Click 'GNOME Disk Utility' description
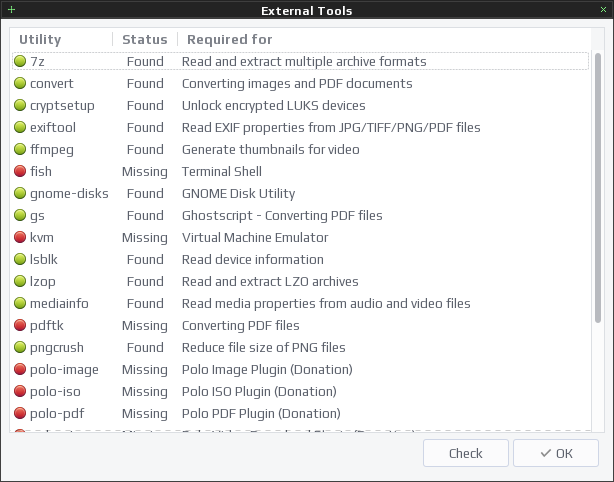Screen dimensions: 614x482 coord(238,193)
